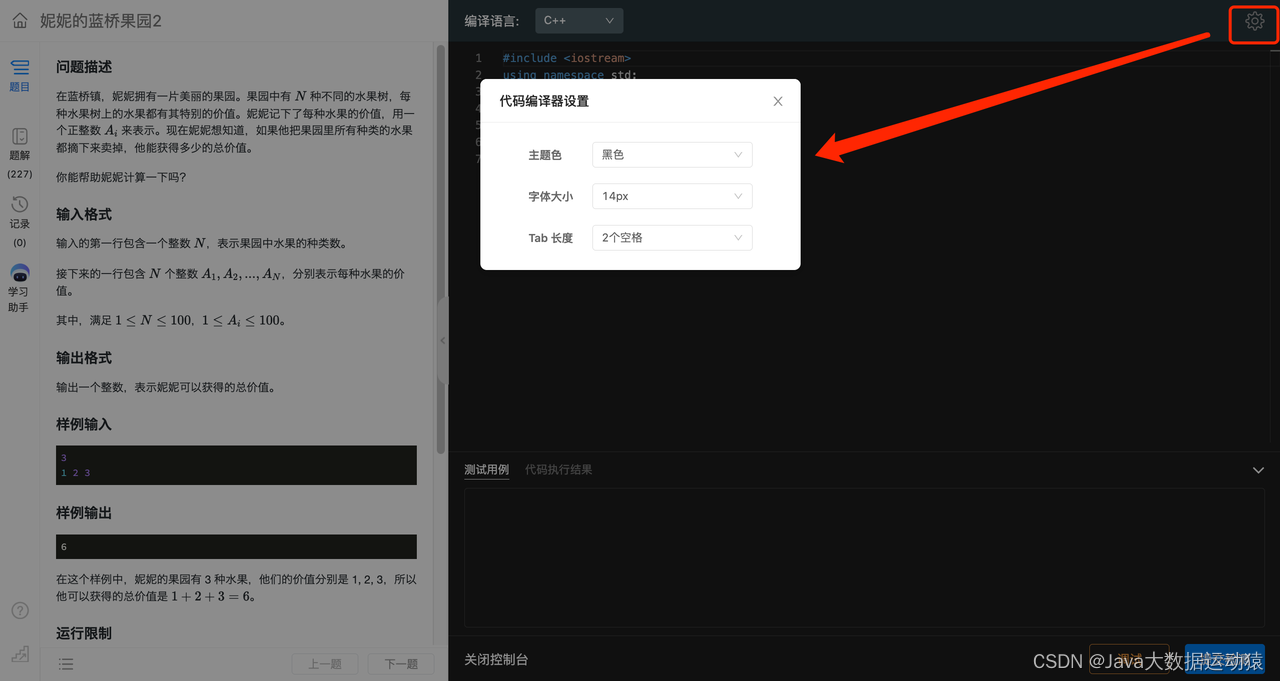Click the 样例输出 heading
Viewport: 1280px width, 681px height.
[x=84, y=513]
